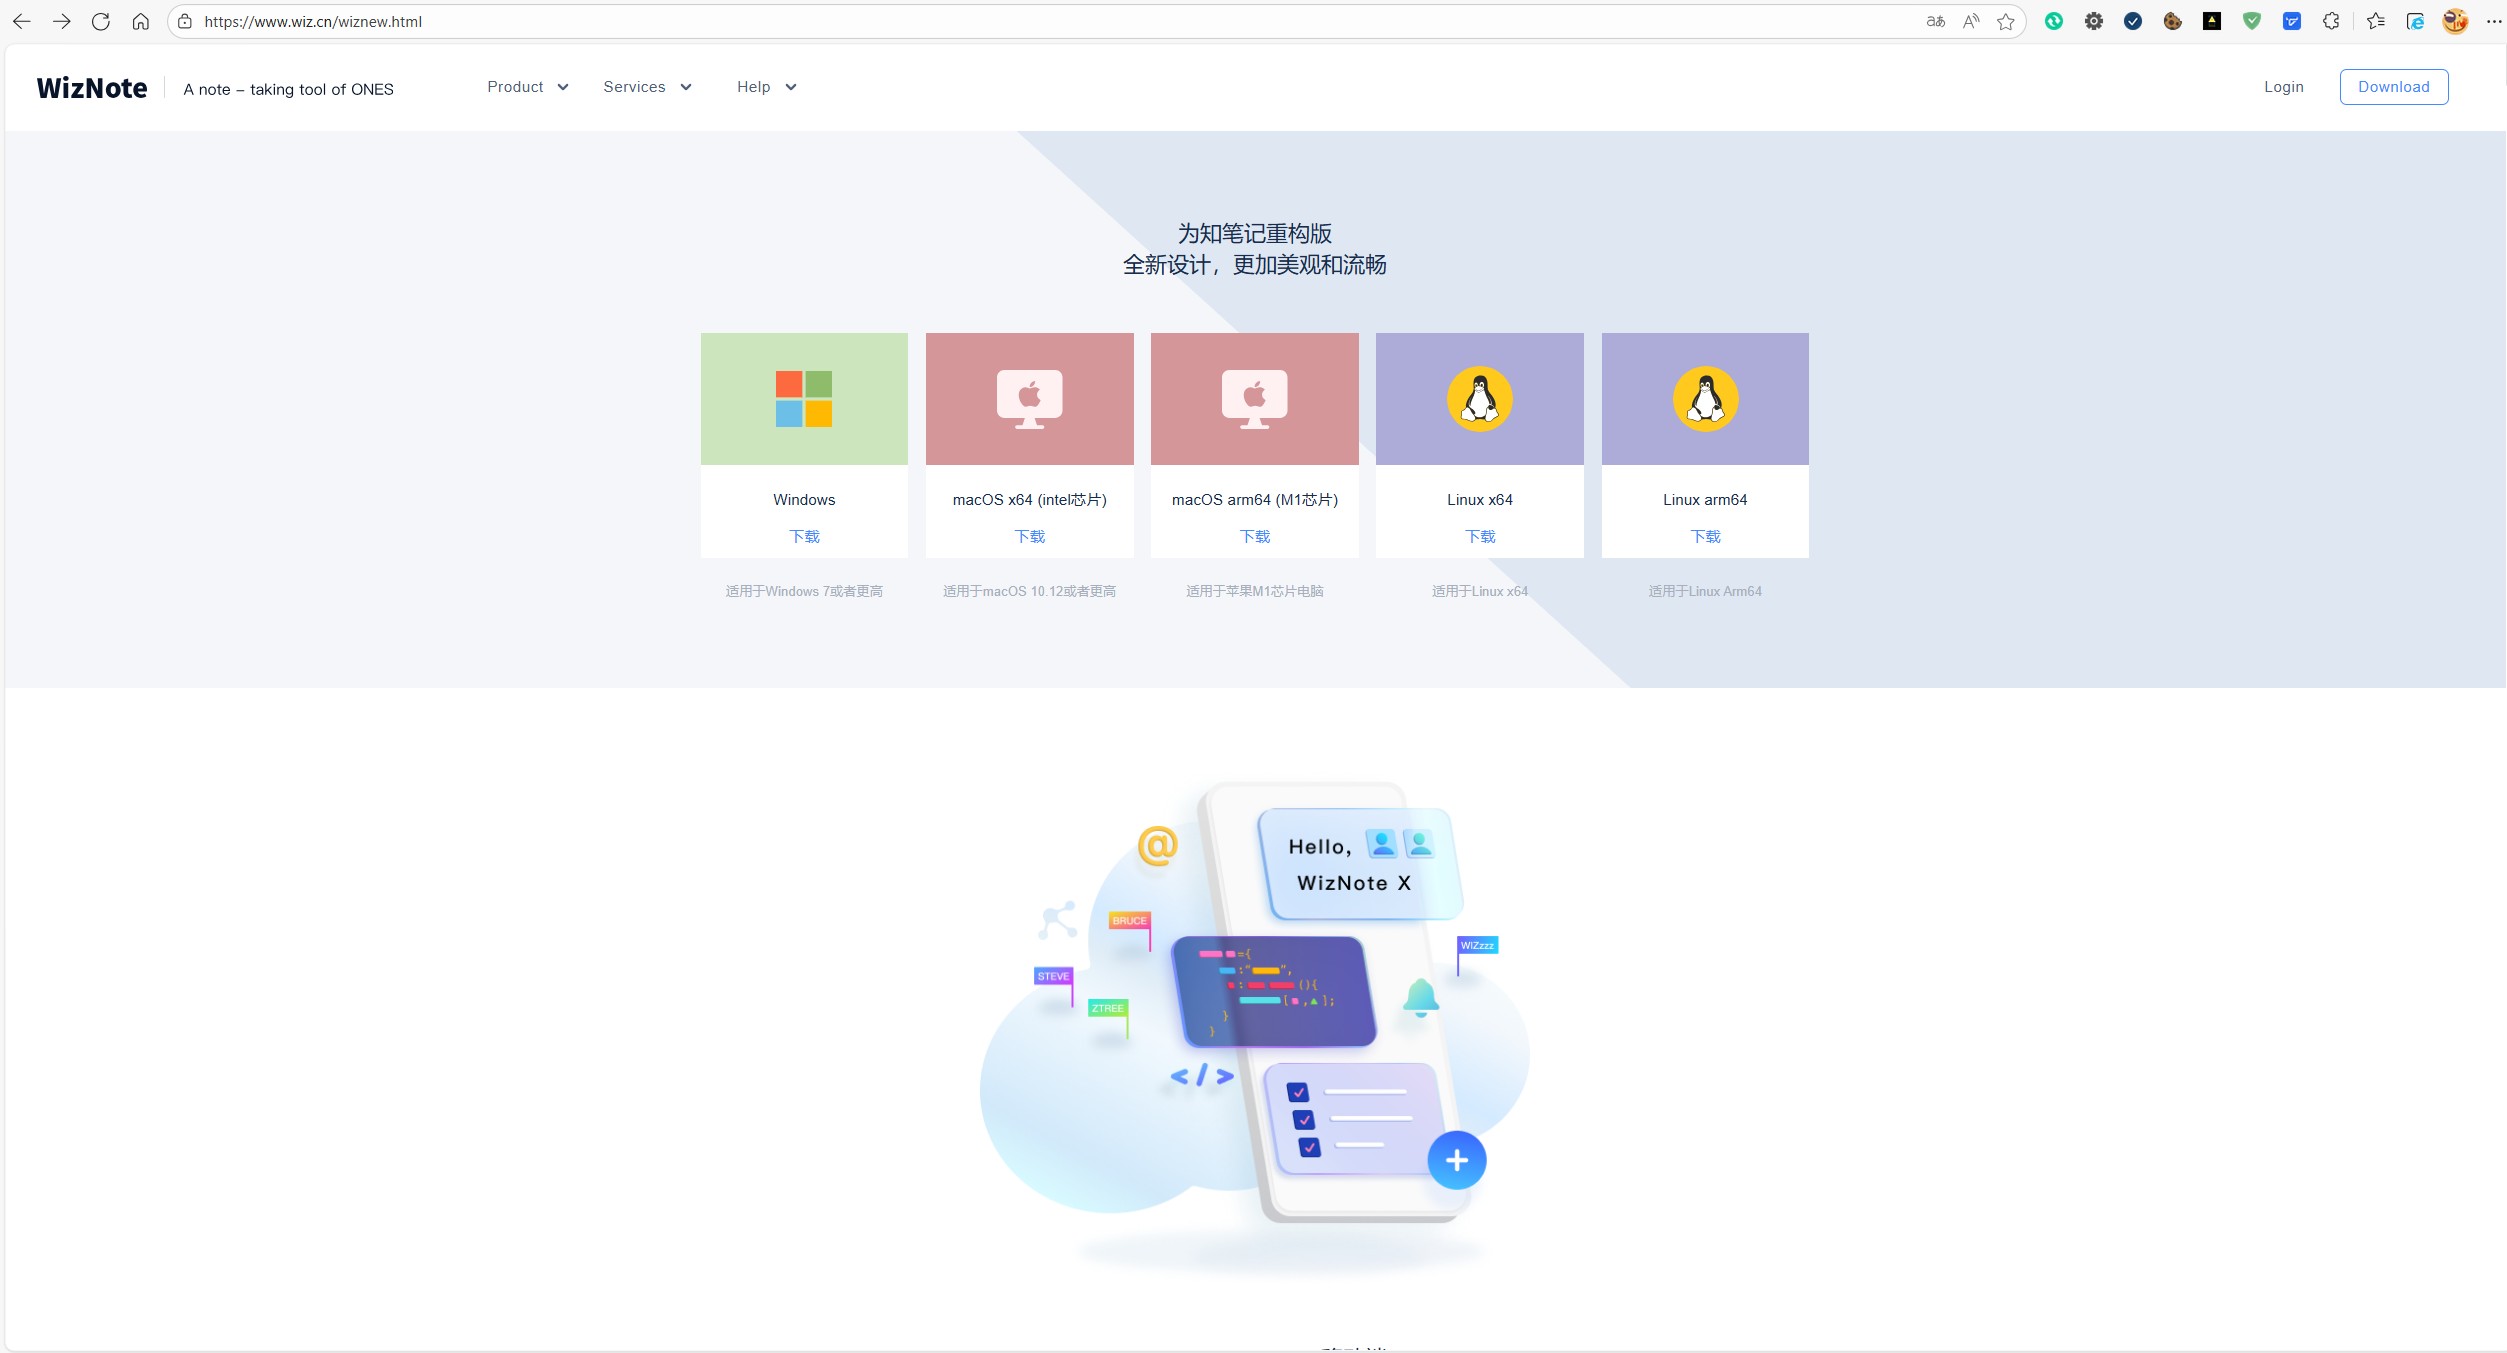Add page to favorites with star icon
Viewport: 2507px width, 1353px height.
tap(2006, 21)
